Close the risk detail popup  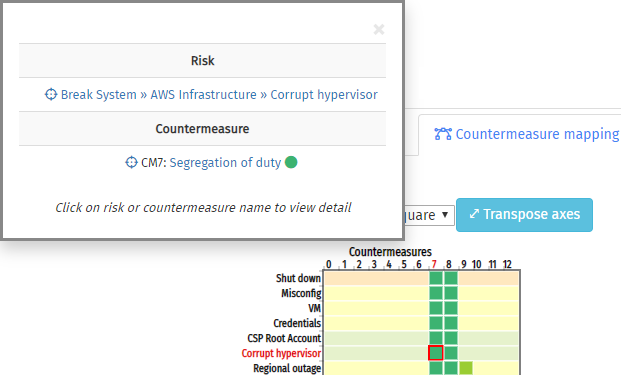pos(379,29)
